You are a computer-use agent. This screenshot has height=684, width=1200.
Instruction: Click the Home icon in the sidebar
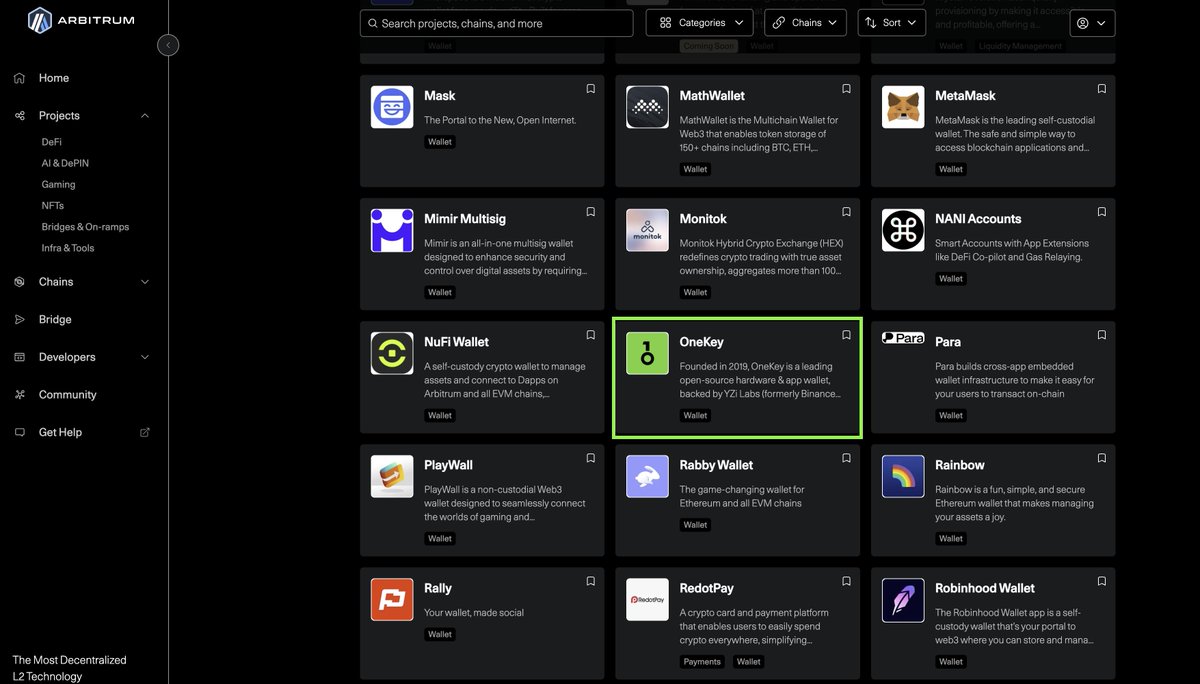[19, 78]
